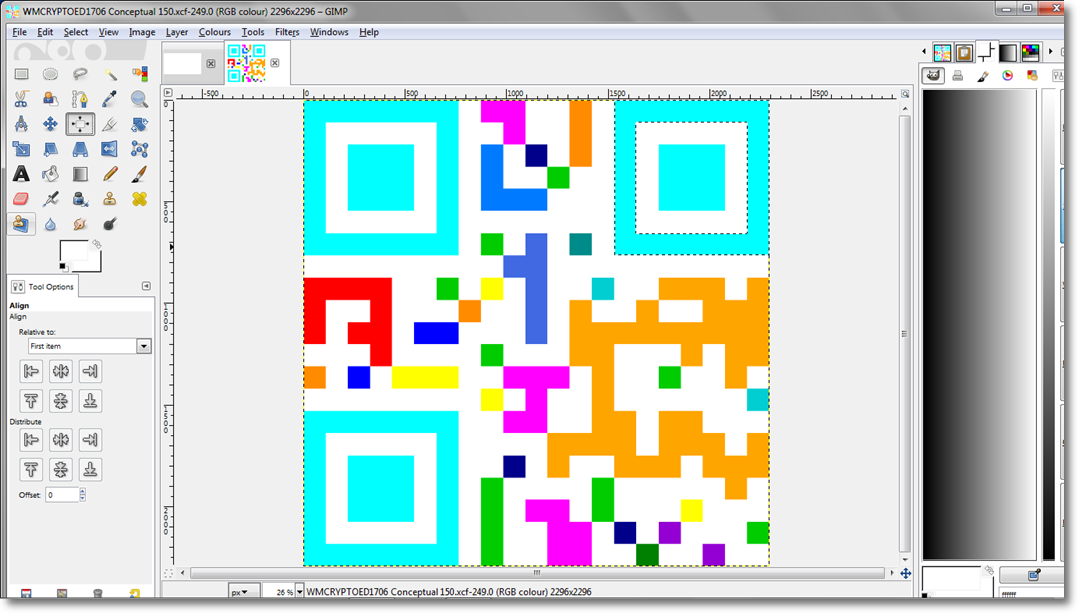Image resolution: width=1080 pixels, height=615 pixels.
Task: Select the Foreground Select tool
Action: tap(50, 99)
